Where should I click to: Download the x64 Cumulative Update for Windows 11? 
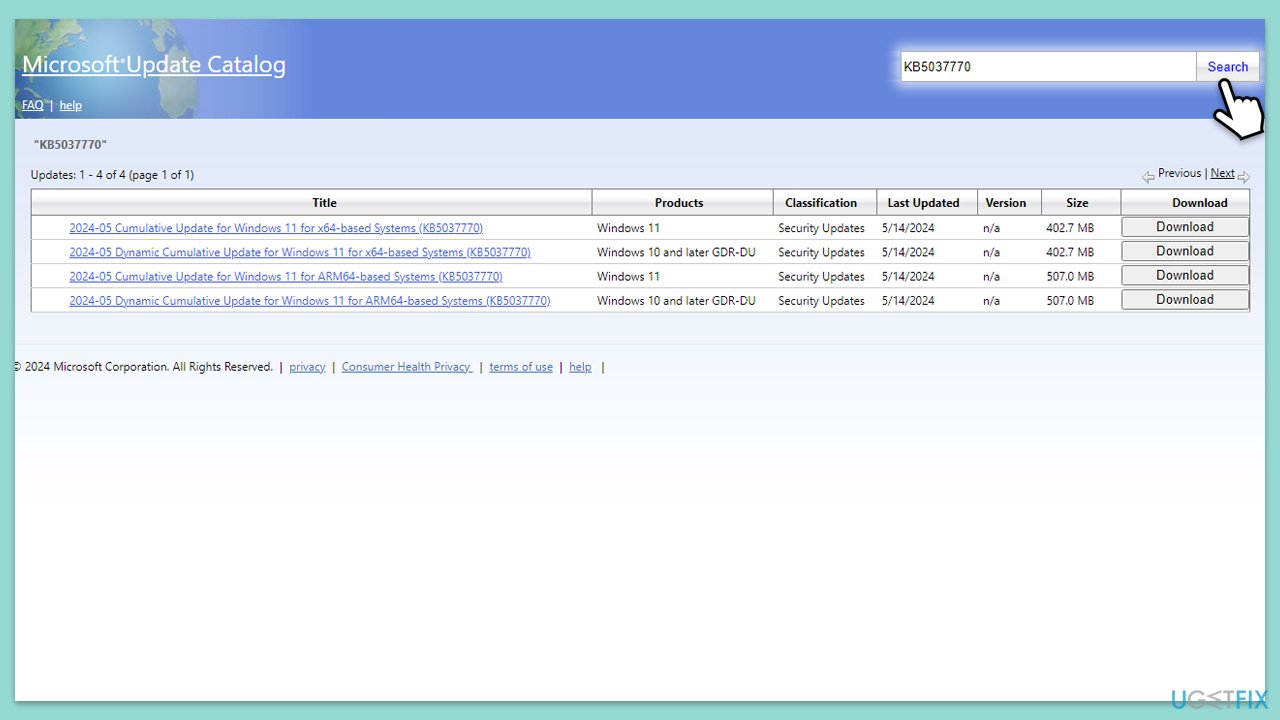click(x=1185, y=227)
